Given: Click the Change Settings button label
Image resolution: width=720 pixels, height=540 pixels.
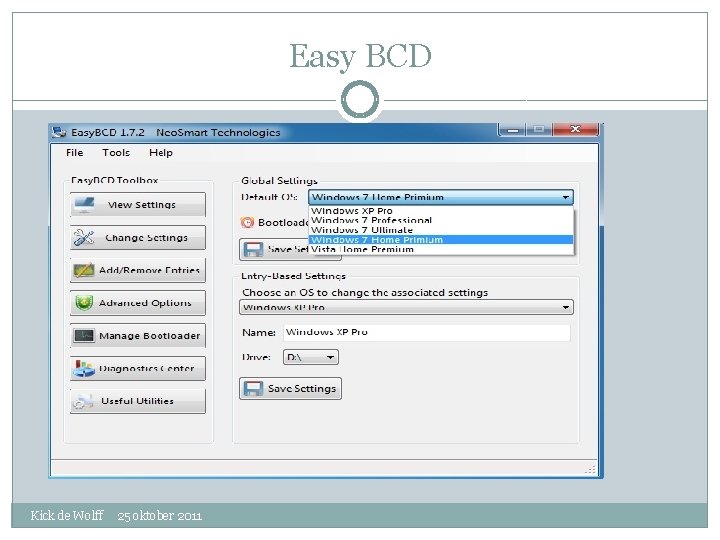Looking at the screenshot, I should pyautogui.click(x=146, y=238).
